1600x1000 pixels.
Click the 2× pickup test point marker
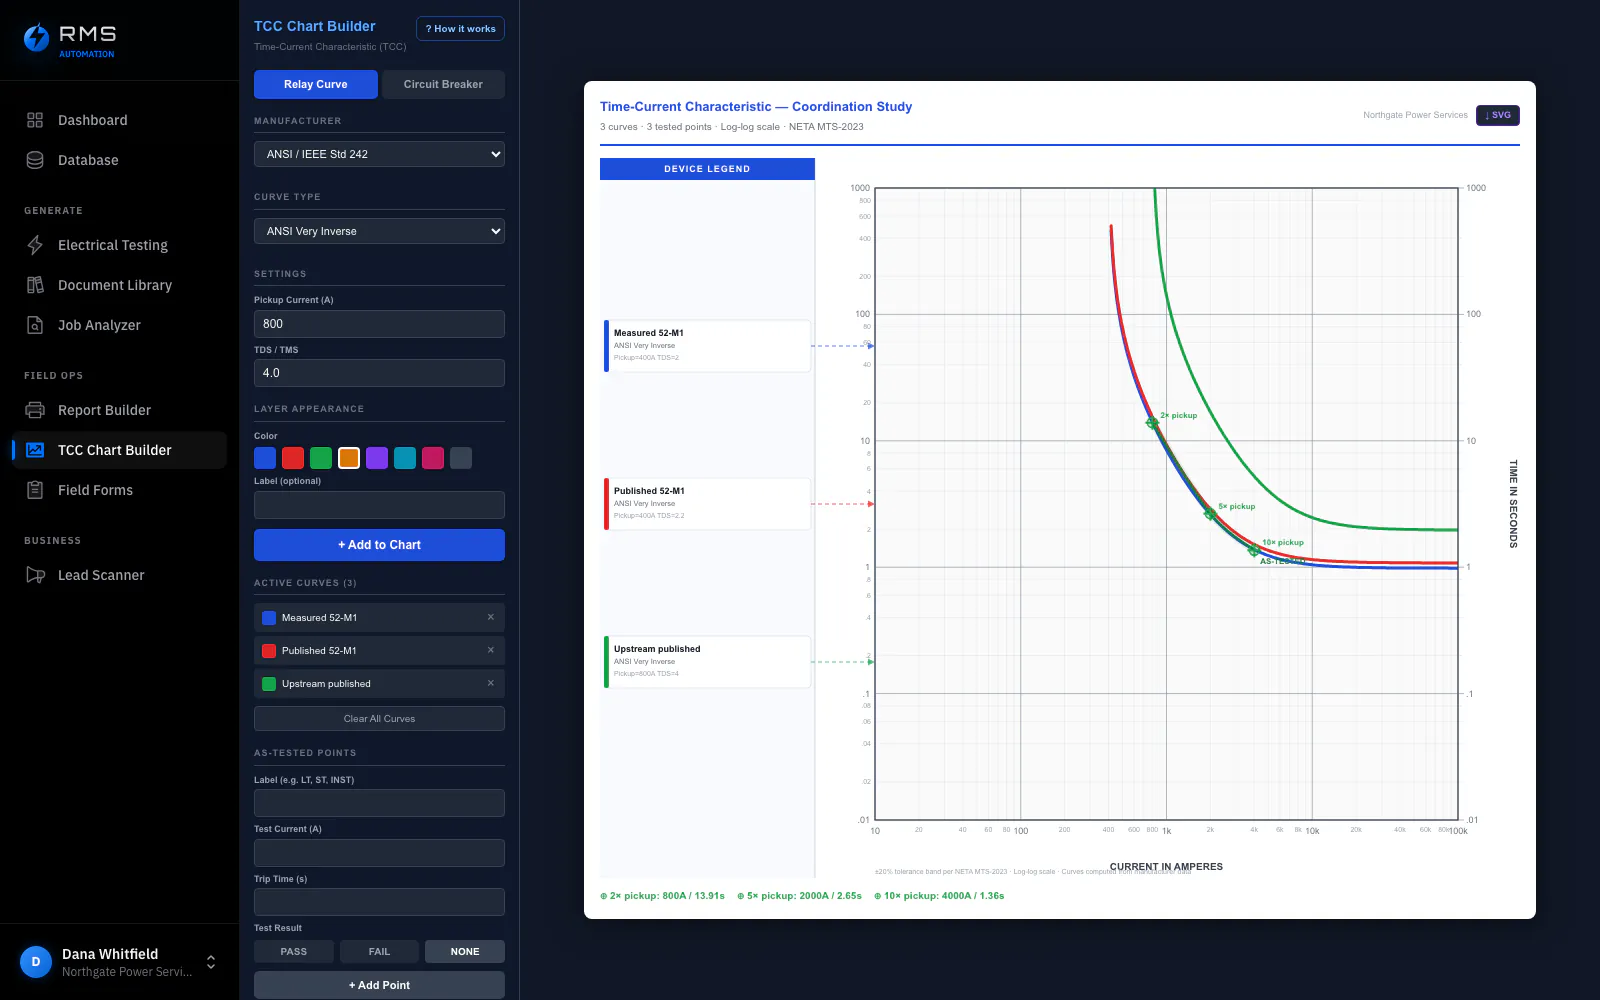1152,423
